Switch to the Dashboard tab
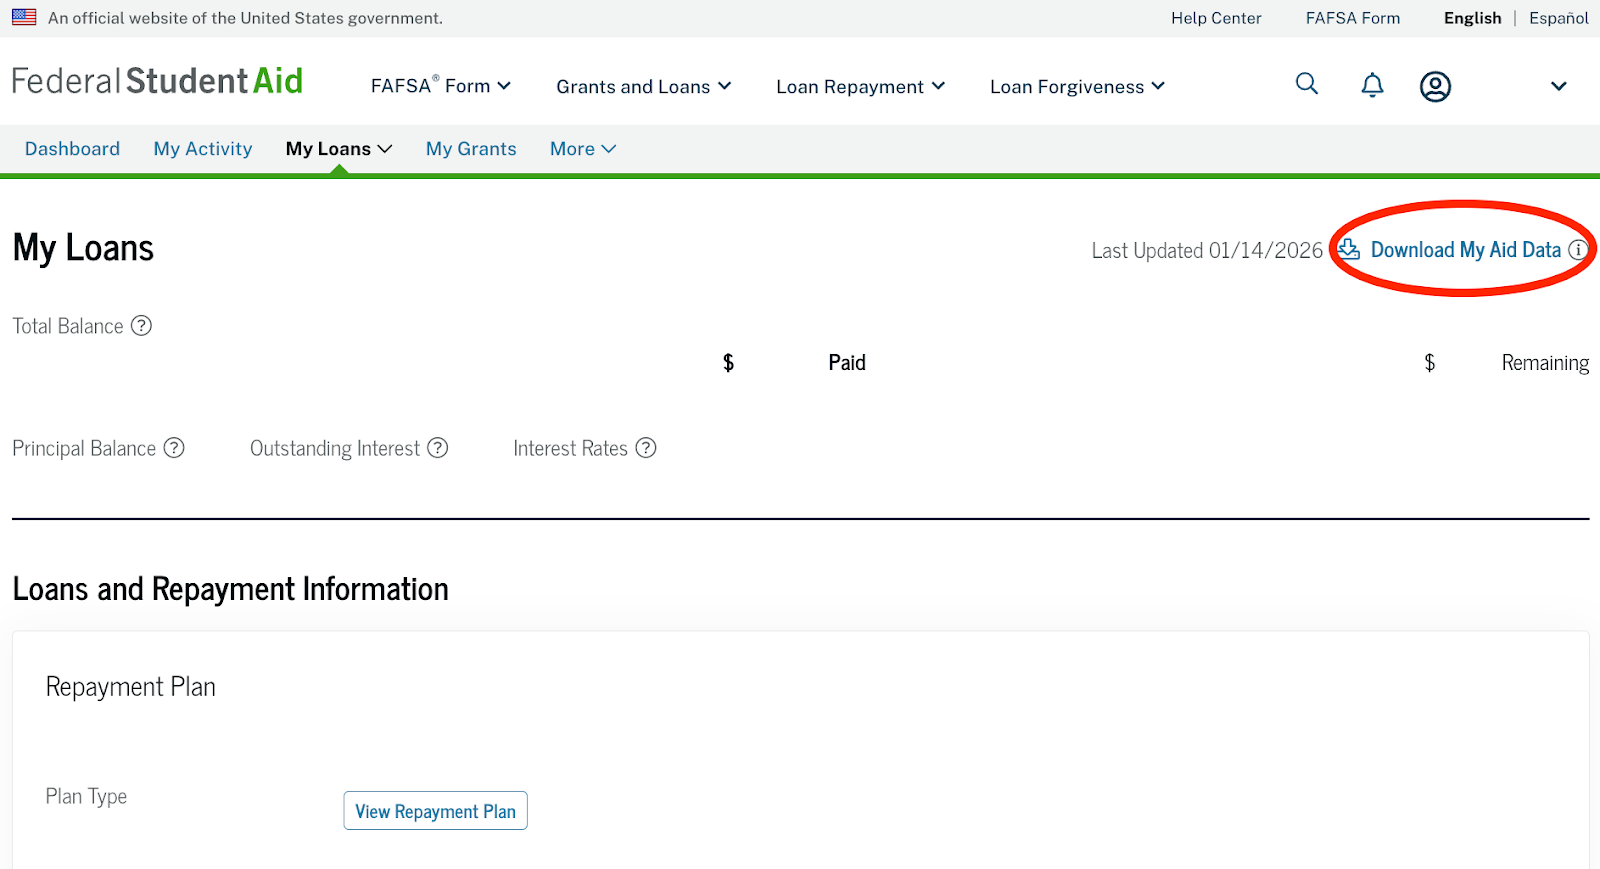The width and height of the screenshot is (1600, 869). (x=72, y=149)
